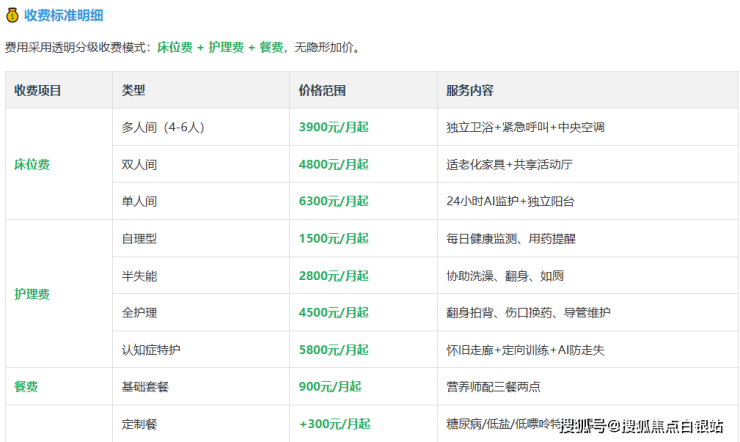Click the 3900元/月起 price
The height and width of the screenshot is (442, 740).
click(x=333, y=127)
